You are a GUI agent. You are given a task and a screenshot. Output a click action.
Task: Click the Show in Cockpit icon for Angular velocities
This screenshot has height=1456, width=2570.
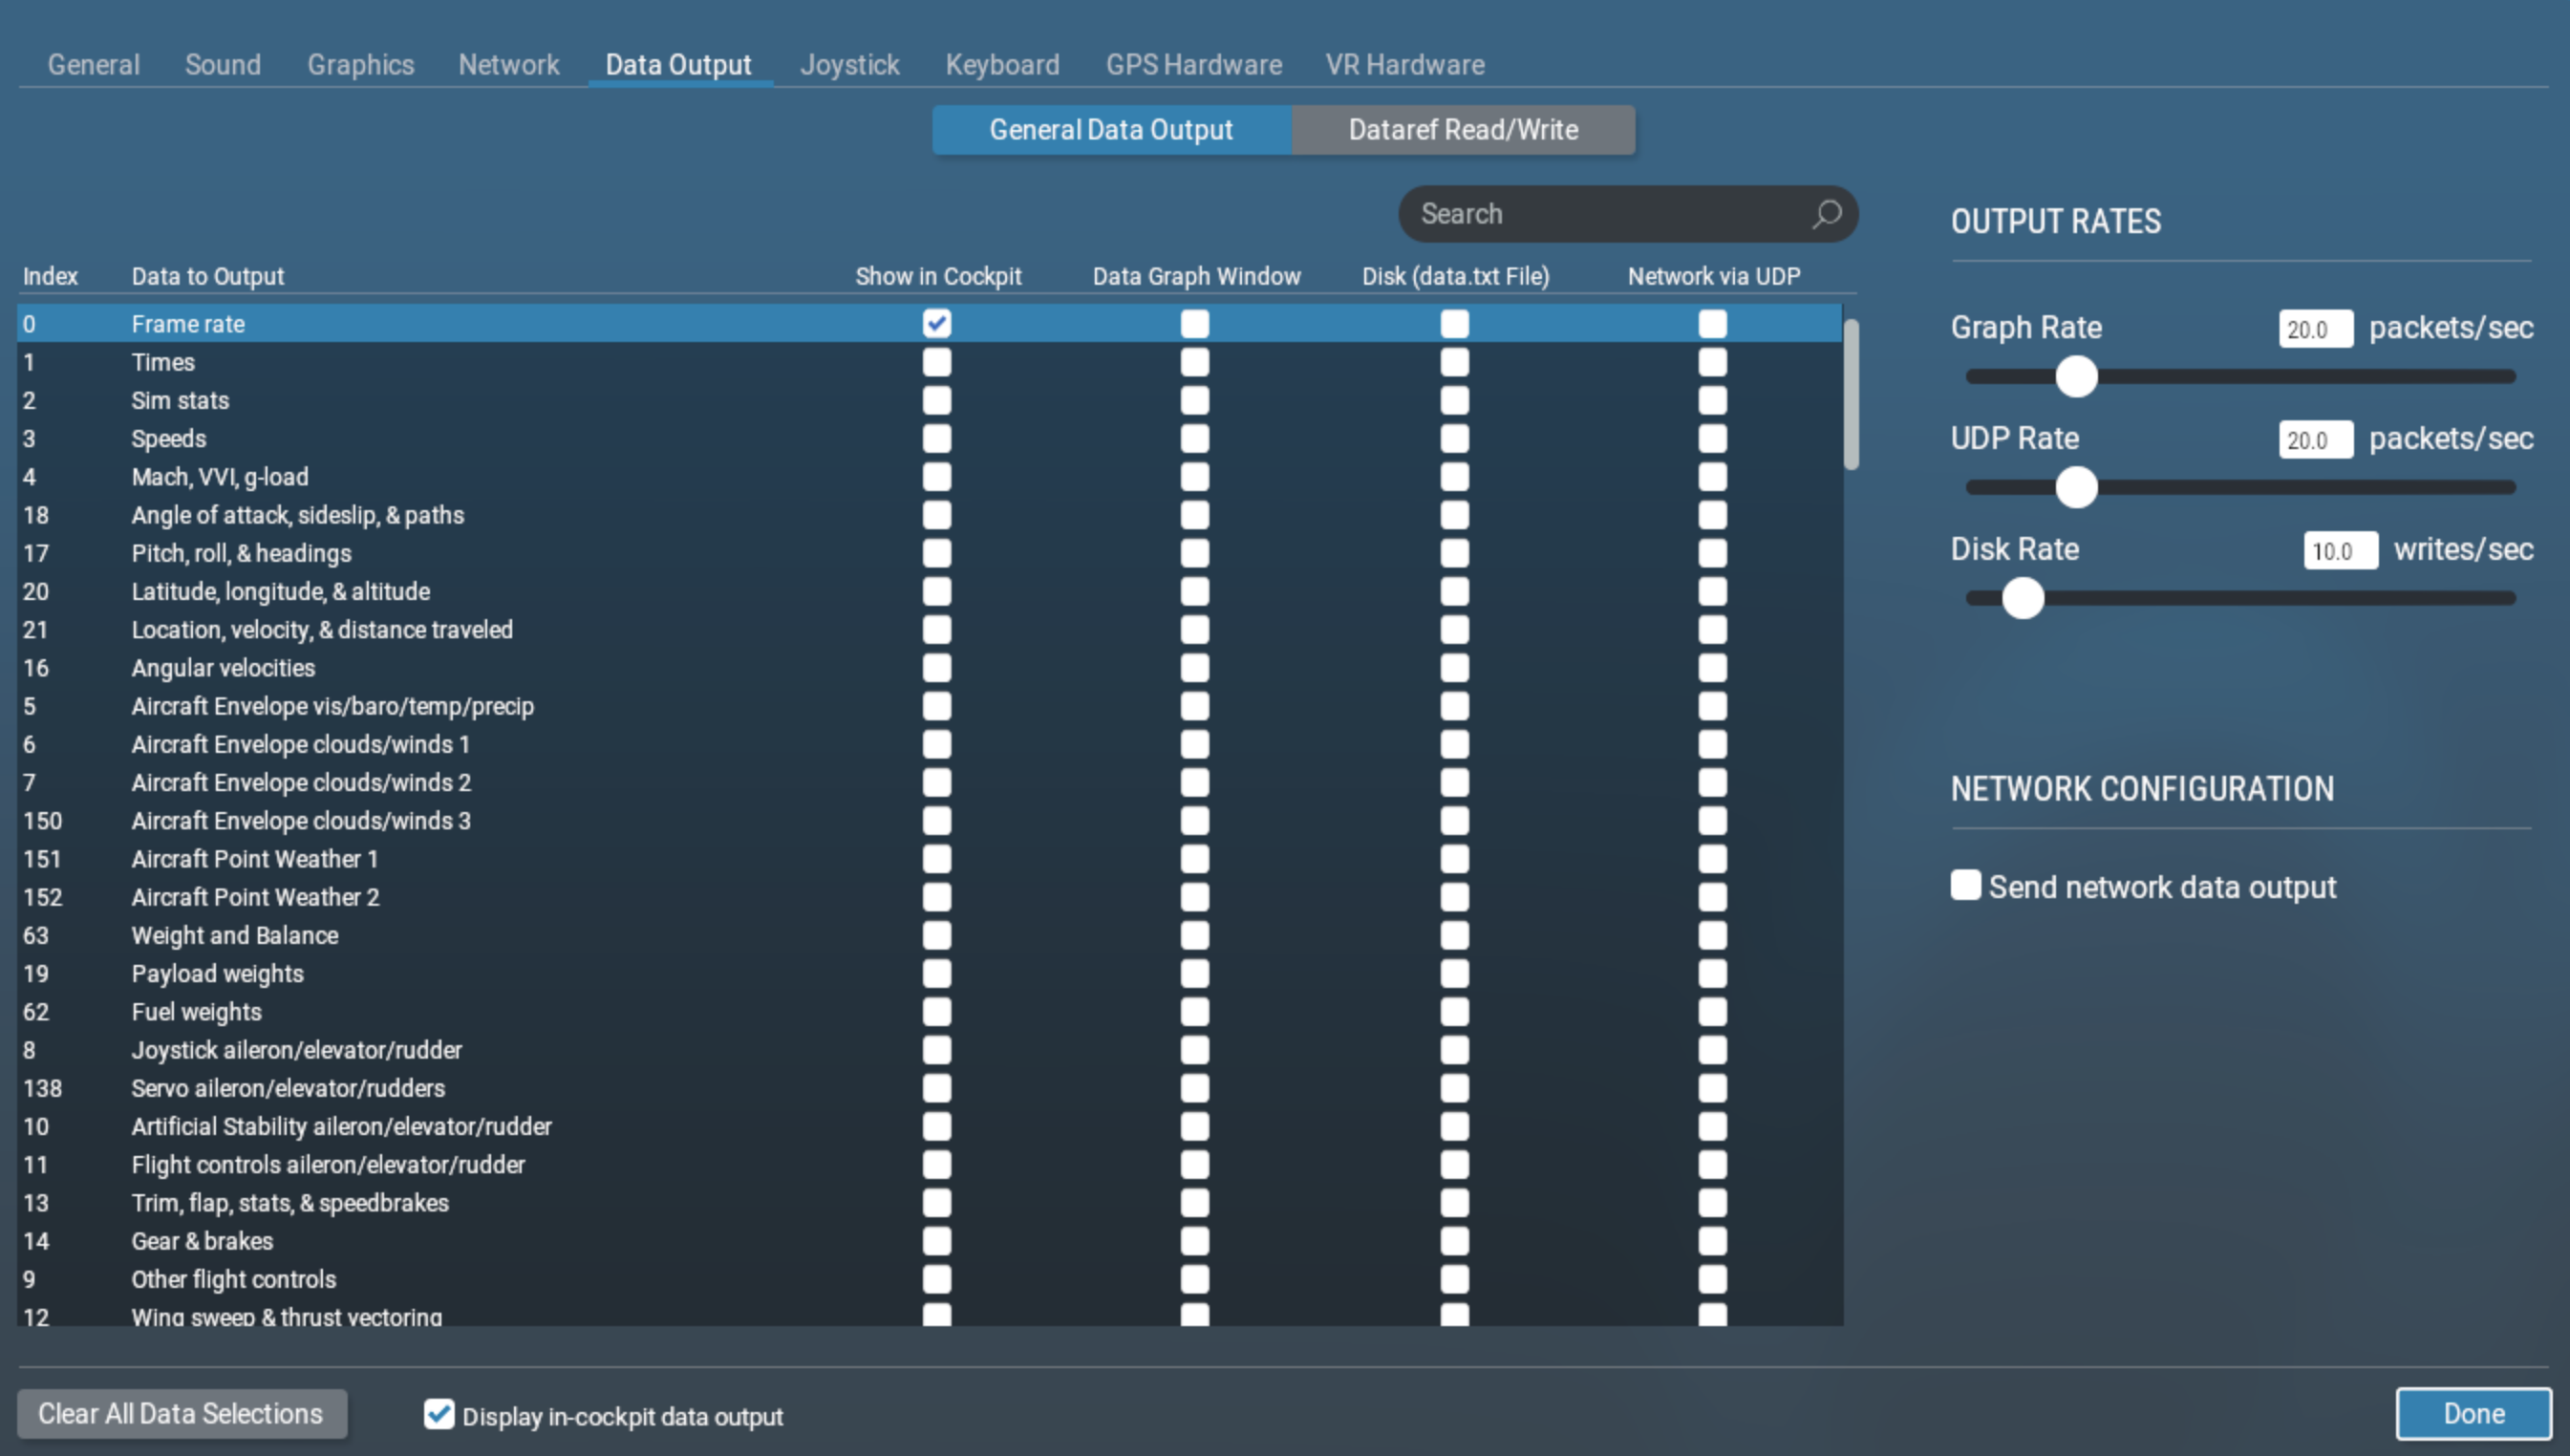click(x=935, y=667)
